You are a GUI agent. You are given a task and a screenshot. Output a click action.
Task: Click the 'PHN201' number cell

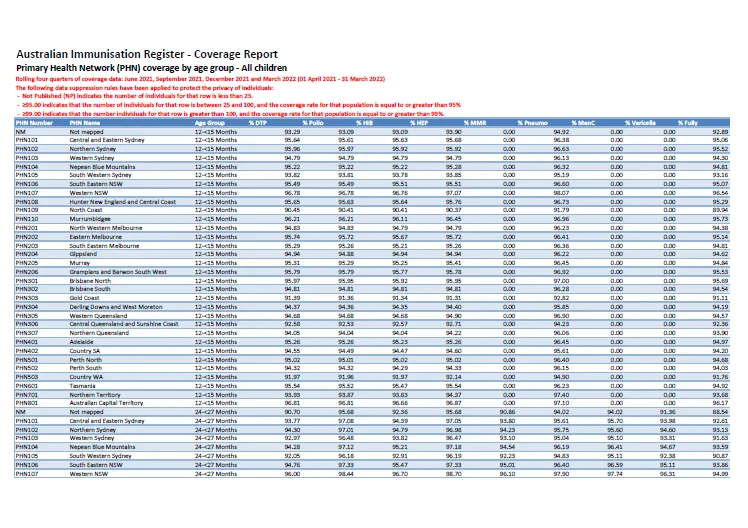point(27,228)
